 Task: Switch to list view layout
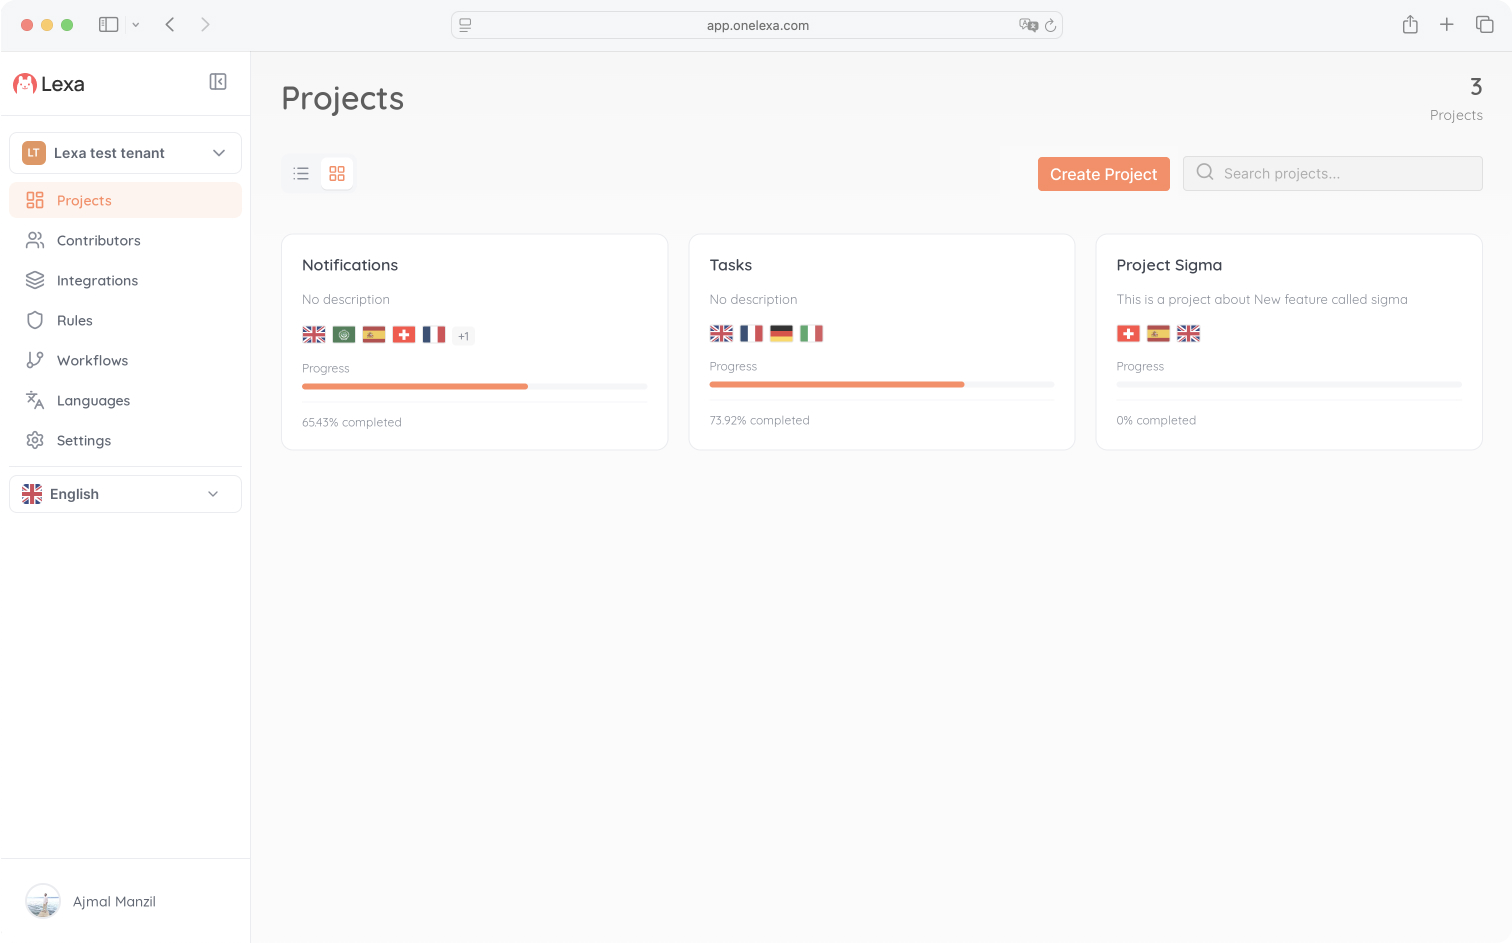point(301,173)
